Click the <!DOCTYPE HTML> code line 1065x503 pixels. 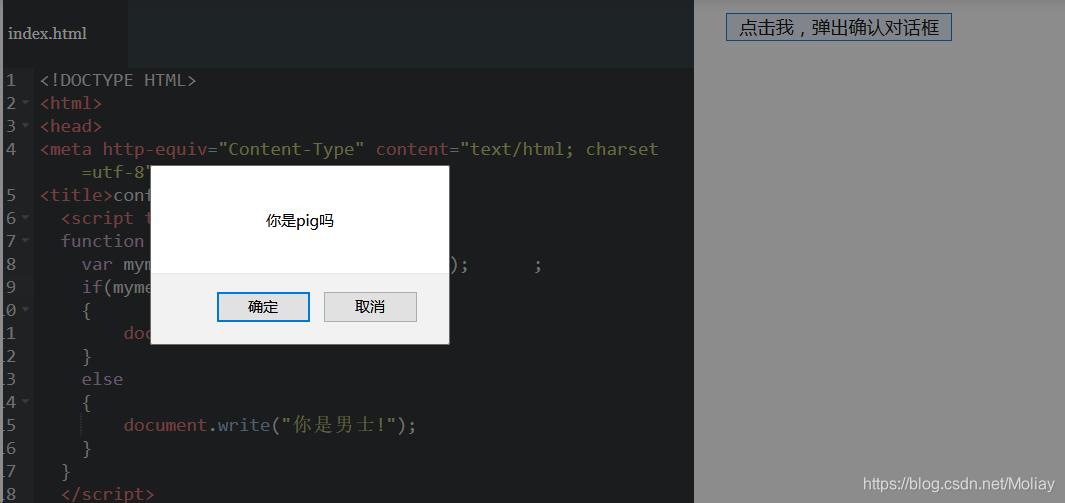point(118,80)
